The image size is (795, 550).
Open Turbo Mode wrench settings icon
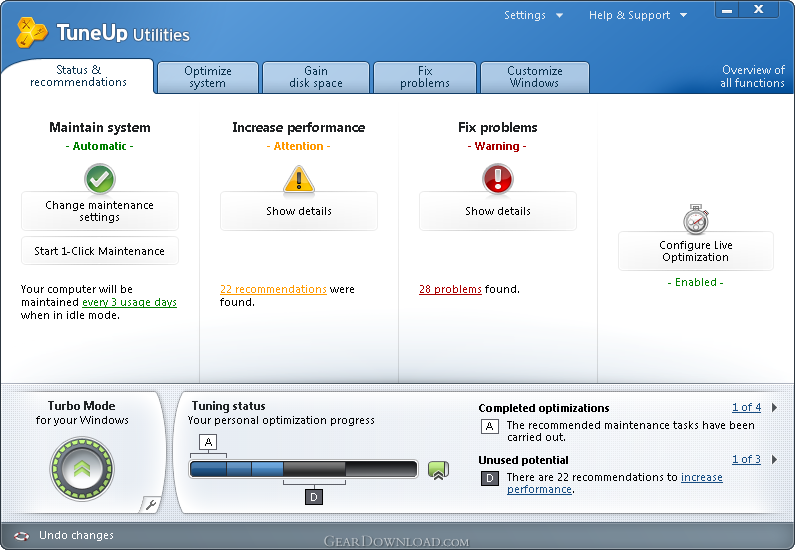click(151, 504)
